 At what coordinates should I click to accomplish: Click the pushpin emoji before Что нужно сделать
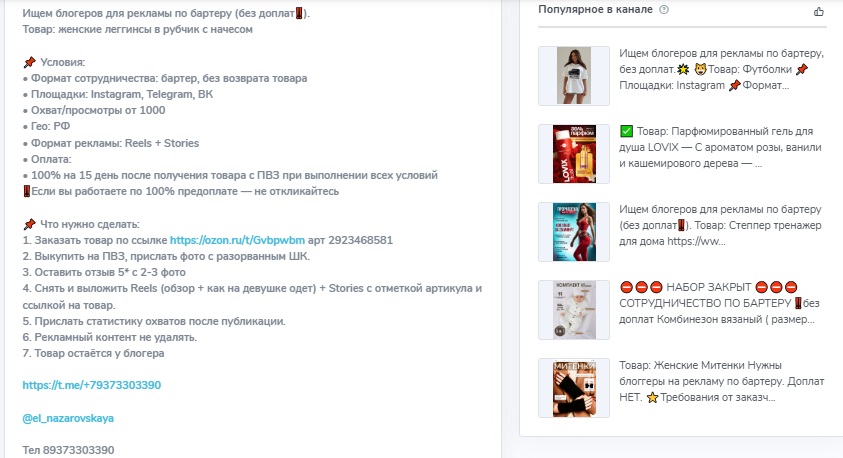coord(30,224)
